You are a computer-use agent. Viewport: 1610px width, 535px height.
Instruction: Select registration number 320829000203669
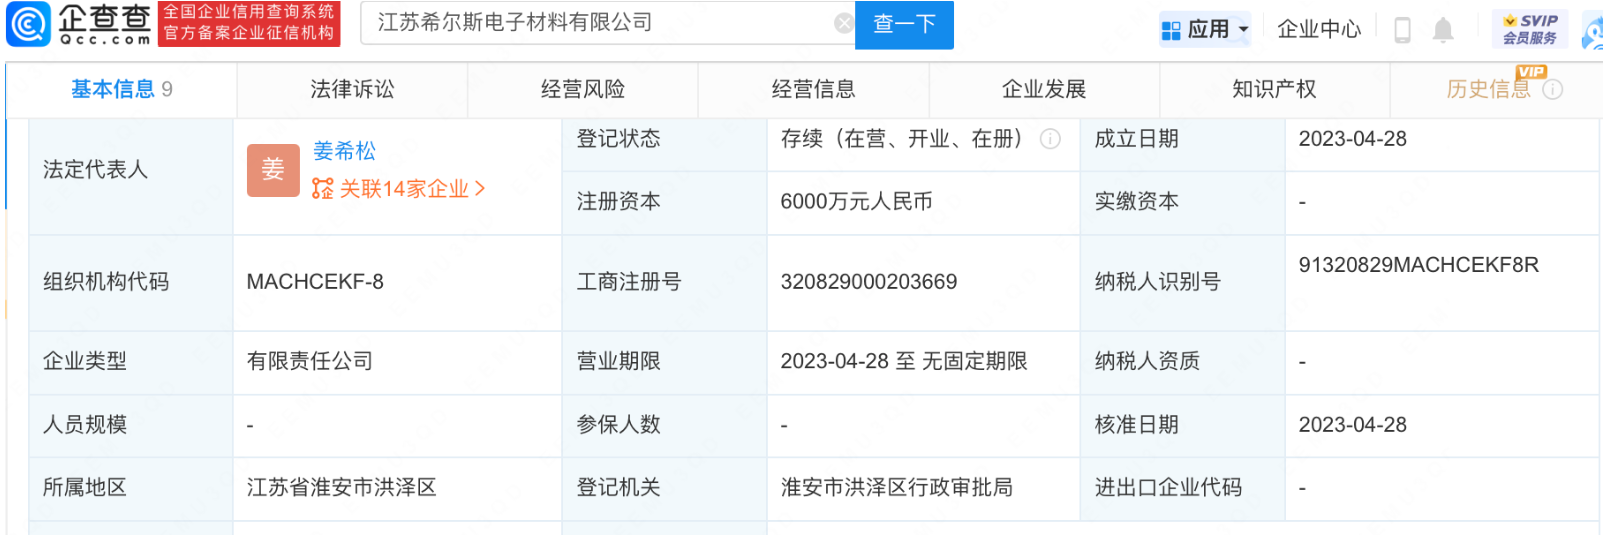point(869,282)
